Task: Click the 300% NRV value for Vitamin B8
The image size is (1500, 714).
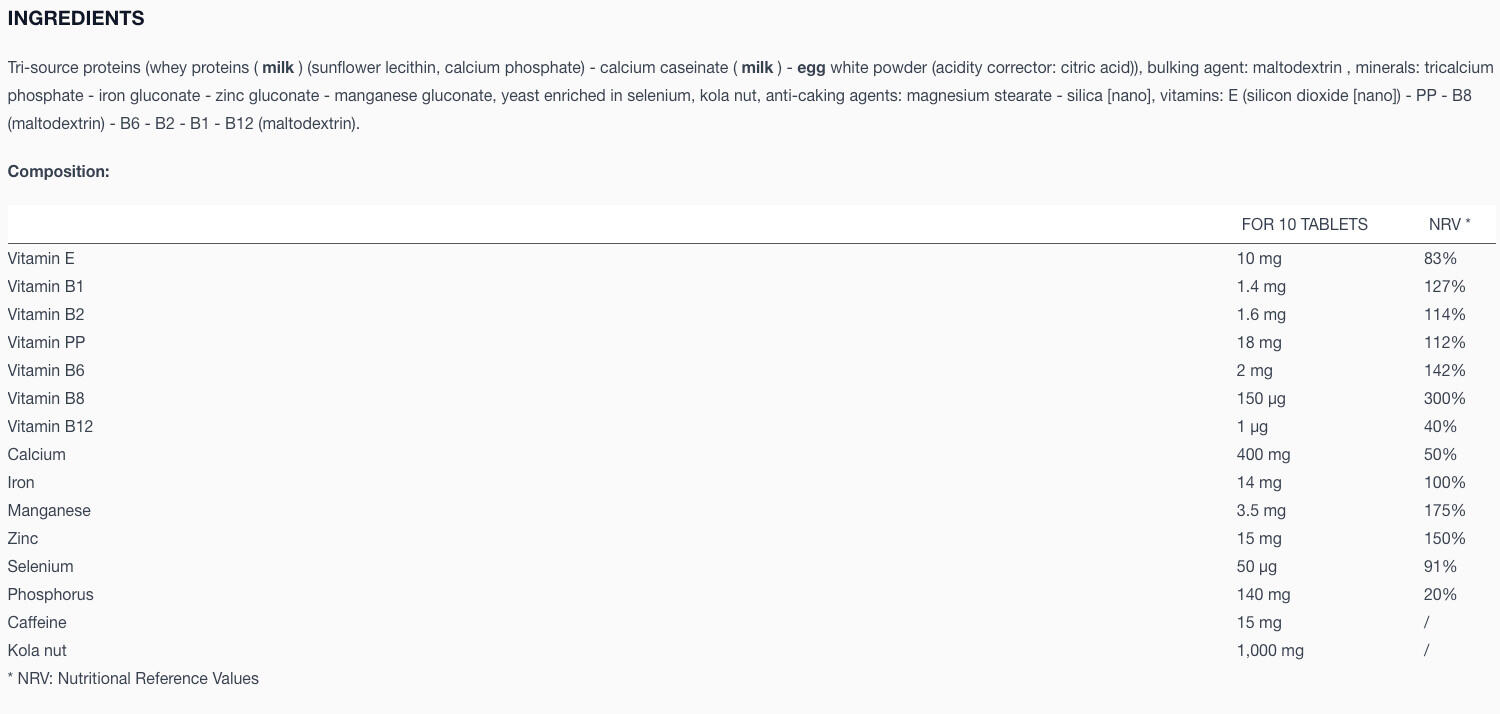Action: tap(1444, 398)
